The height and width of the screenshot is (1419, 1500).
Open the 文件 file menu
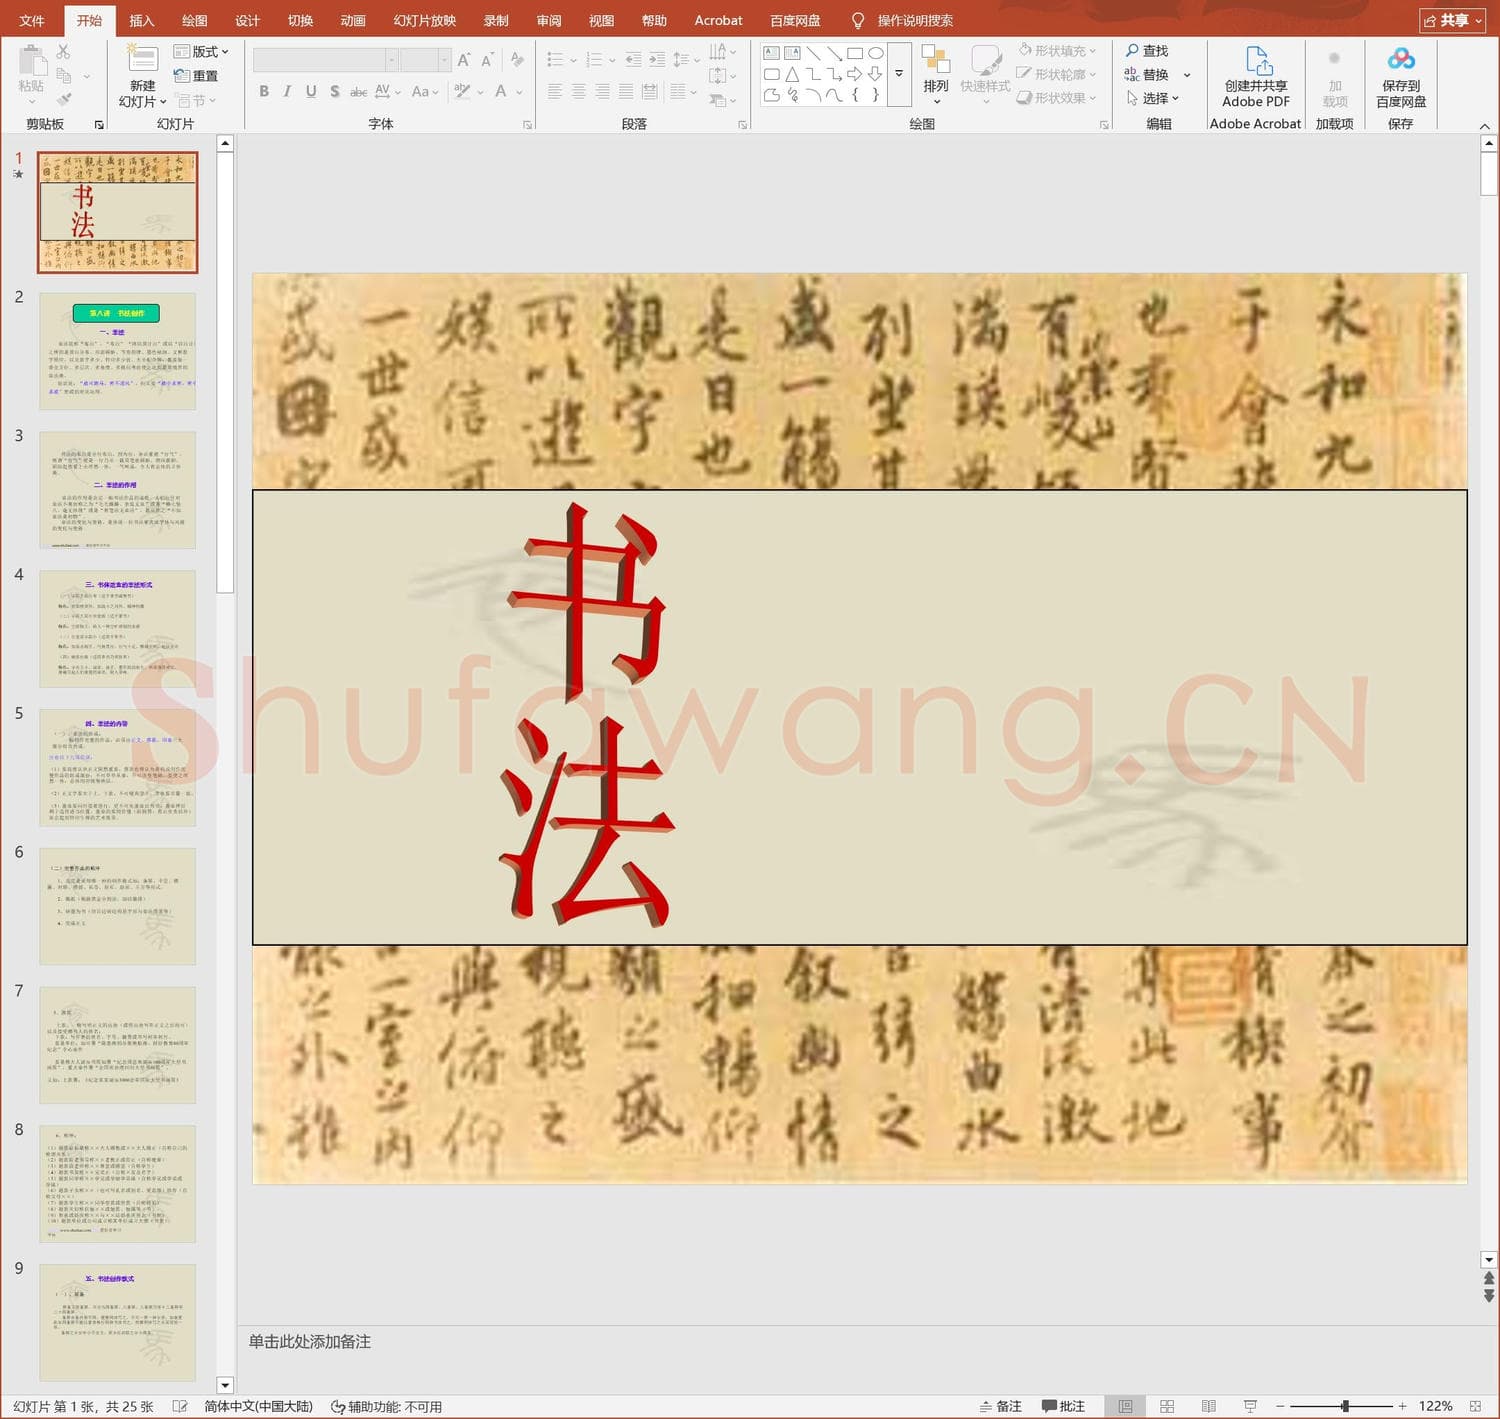point(32,20)
